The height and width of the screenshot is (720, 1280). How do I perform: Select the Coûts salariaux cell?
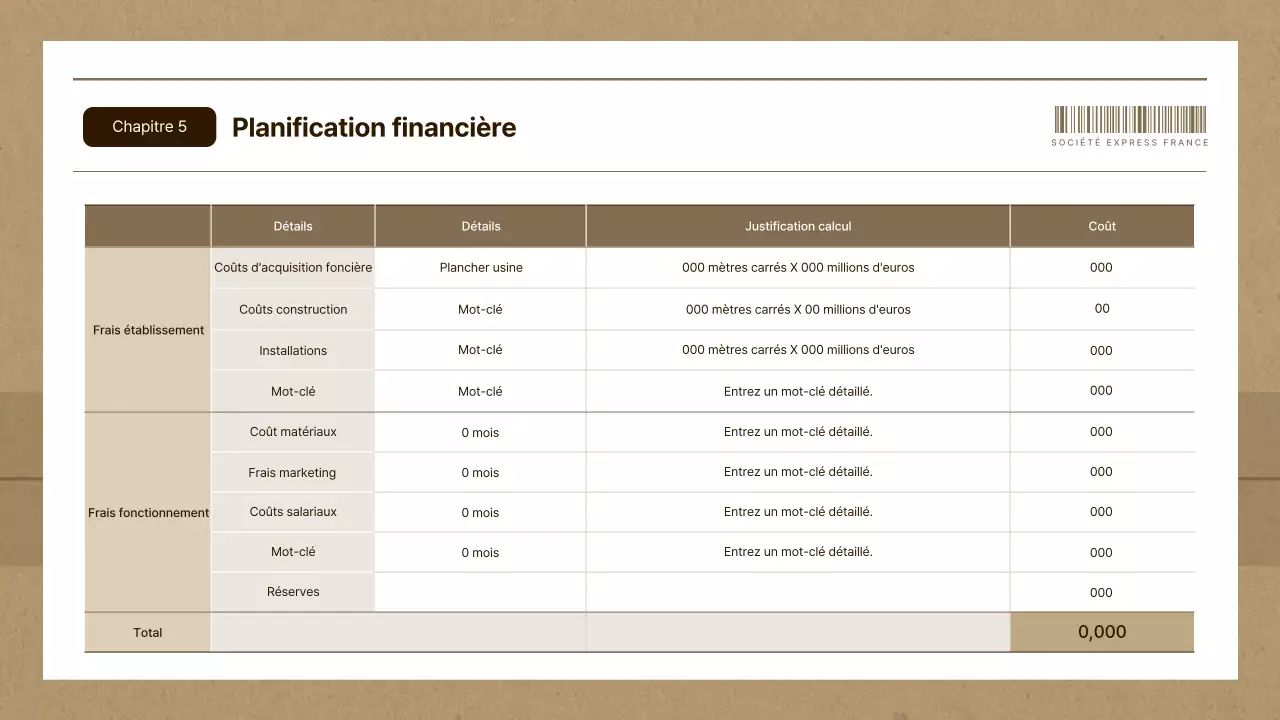tap(292, 512)
